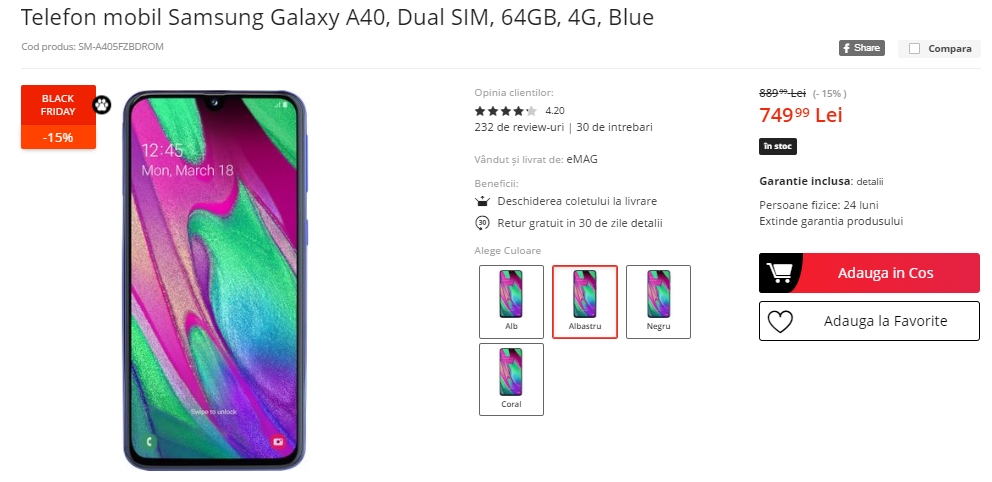Screen dimensions: 992x482
Task: Select the Alb color variant
Action: pyautogui.click(x=511, y=302)
